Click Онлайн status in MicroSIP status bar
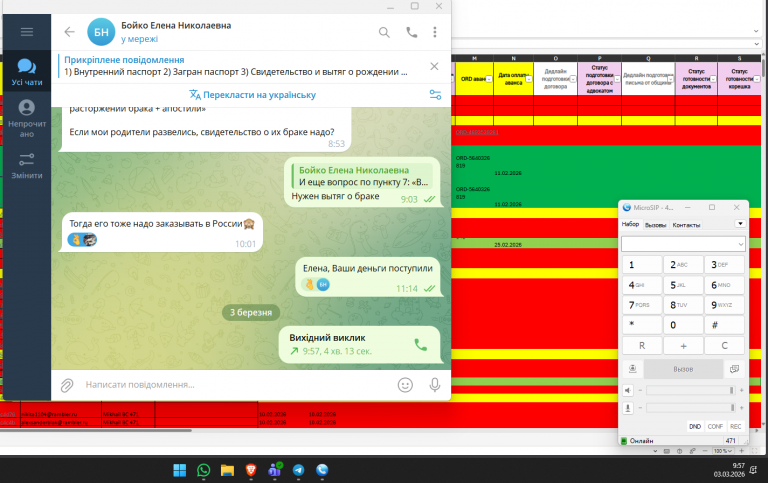Viewport: 768px width, 483px height. pyautogui.click(x=641, y=441)
